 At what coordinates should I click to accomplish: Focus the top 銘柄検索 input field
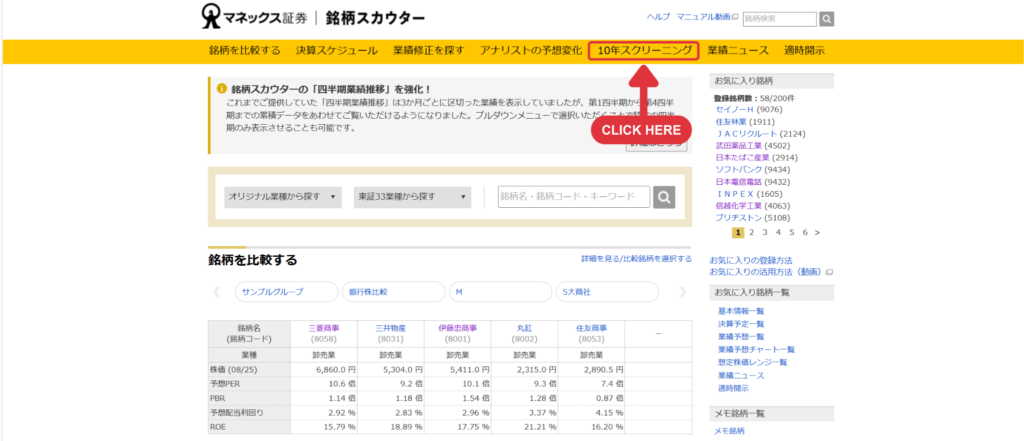click(x=780, y=19)
